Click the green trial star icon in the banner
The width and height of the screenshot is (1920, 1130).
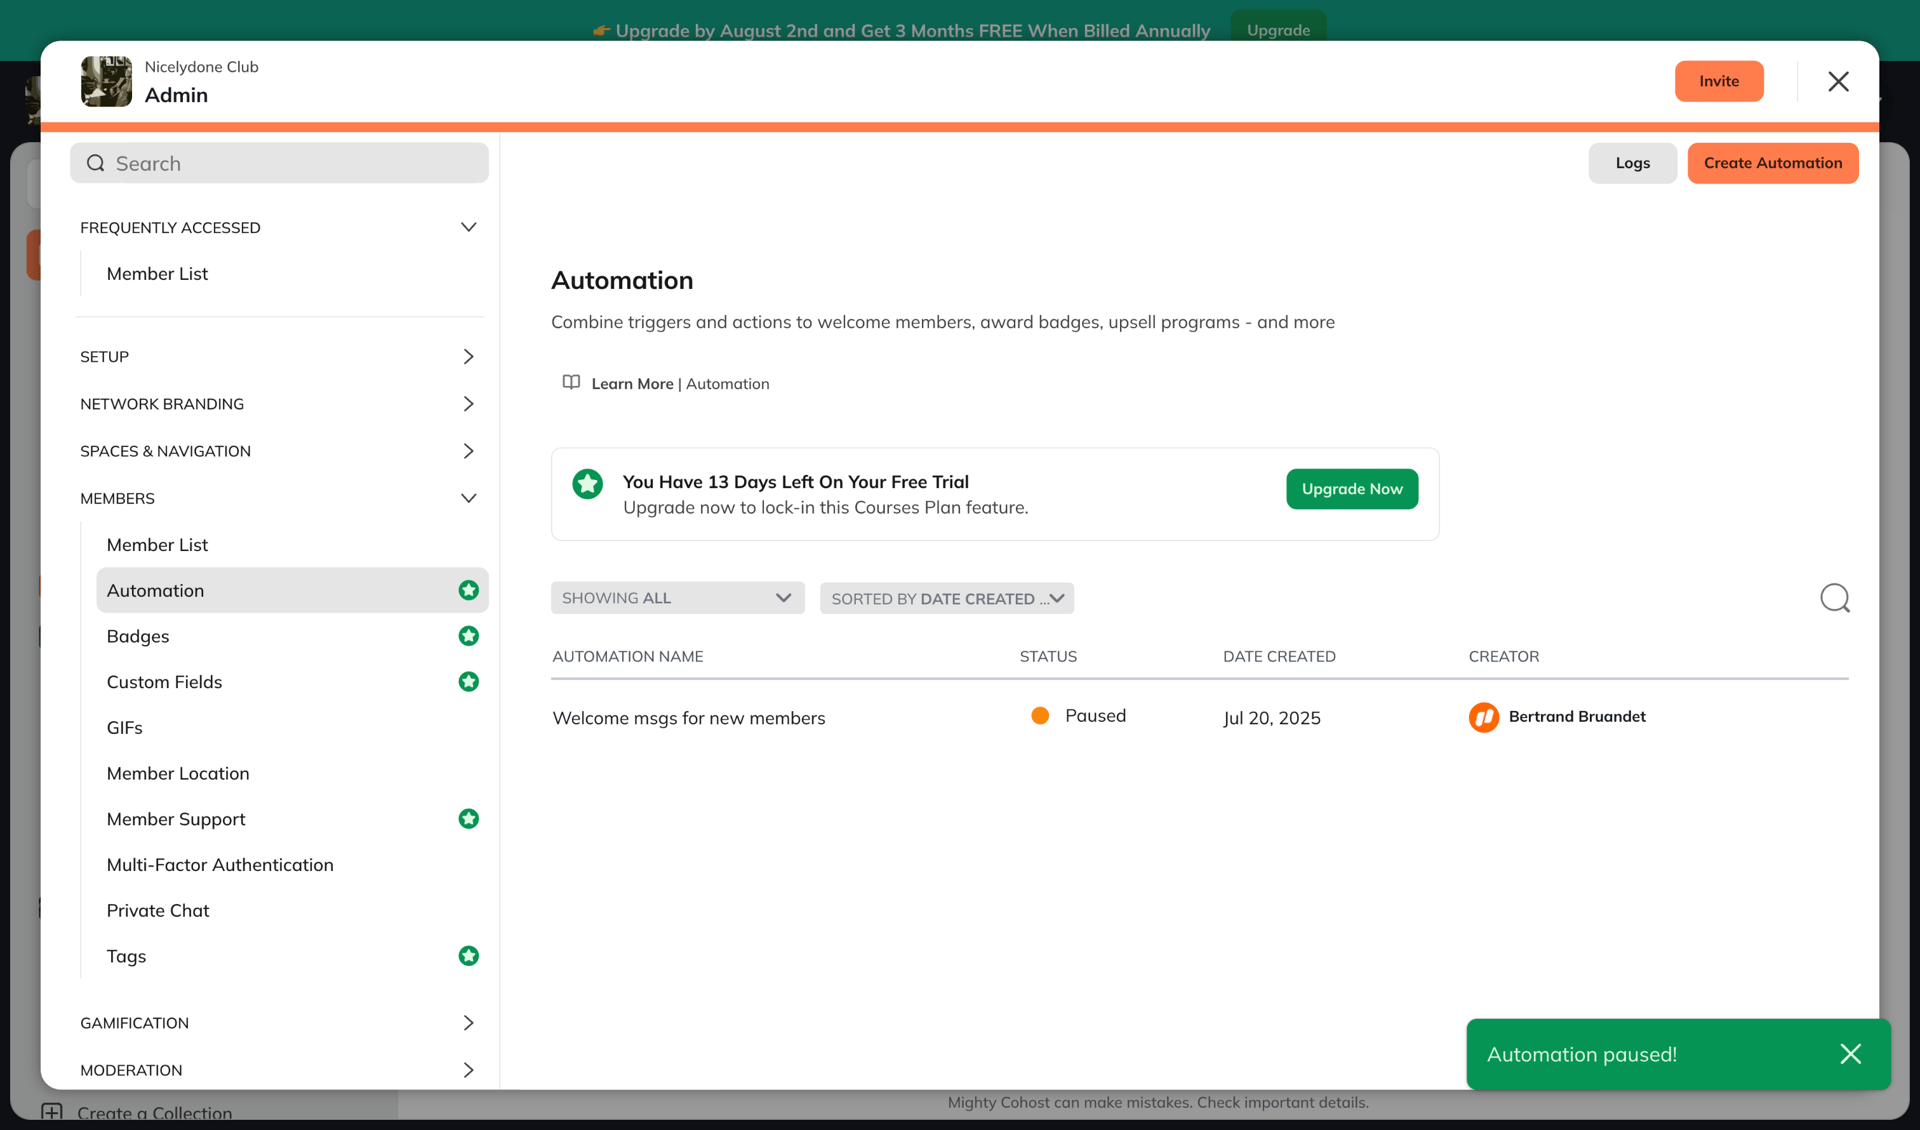click(x=587, y=483)
